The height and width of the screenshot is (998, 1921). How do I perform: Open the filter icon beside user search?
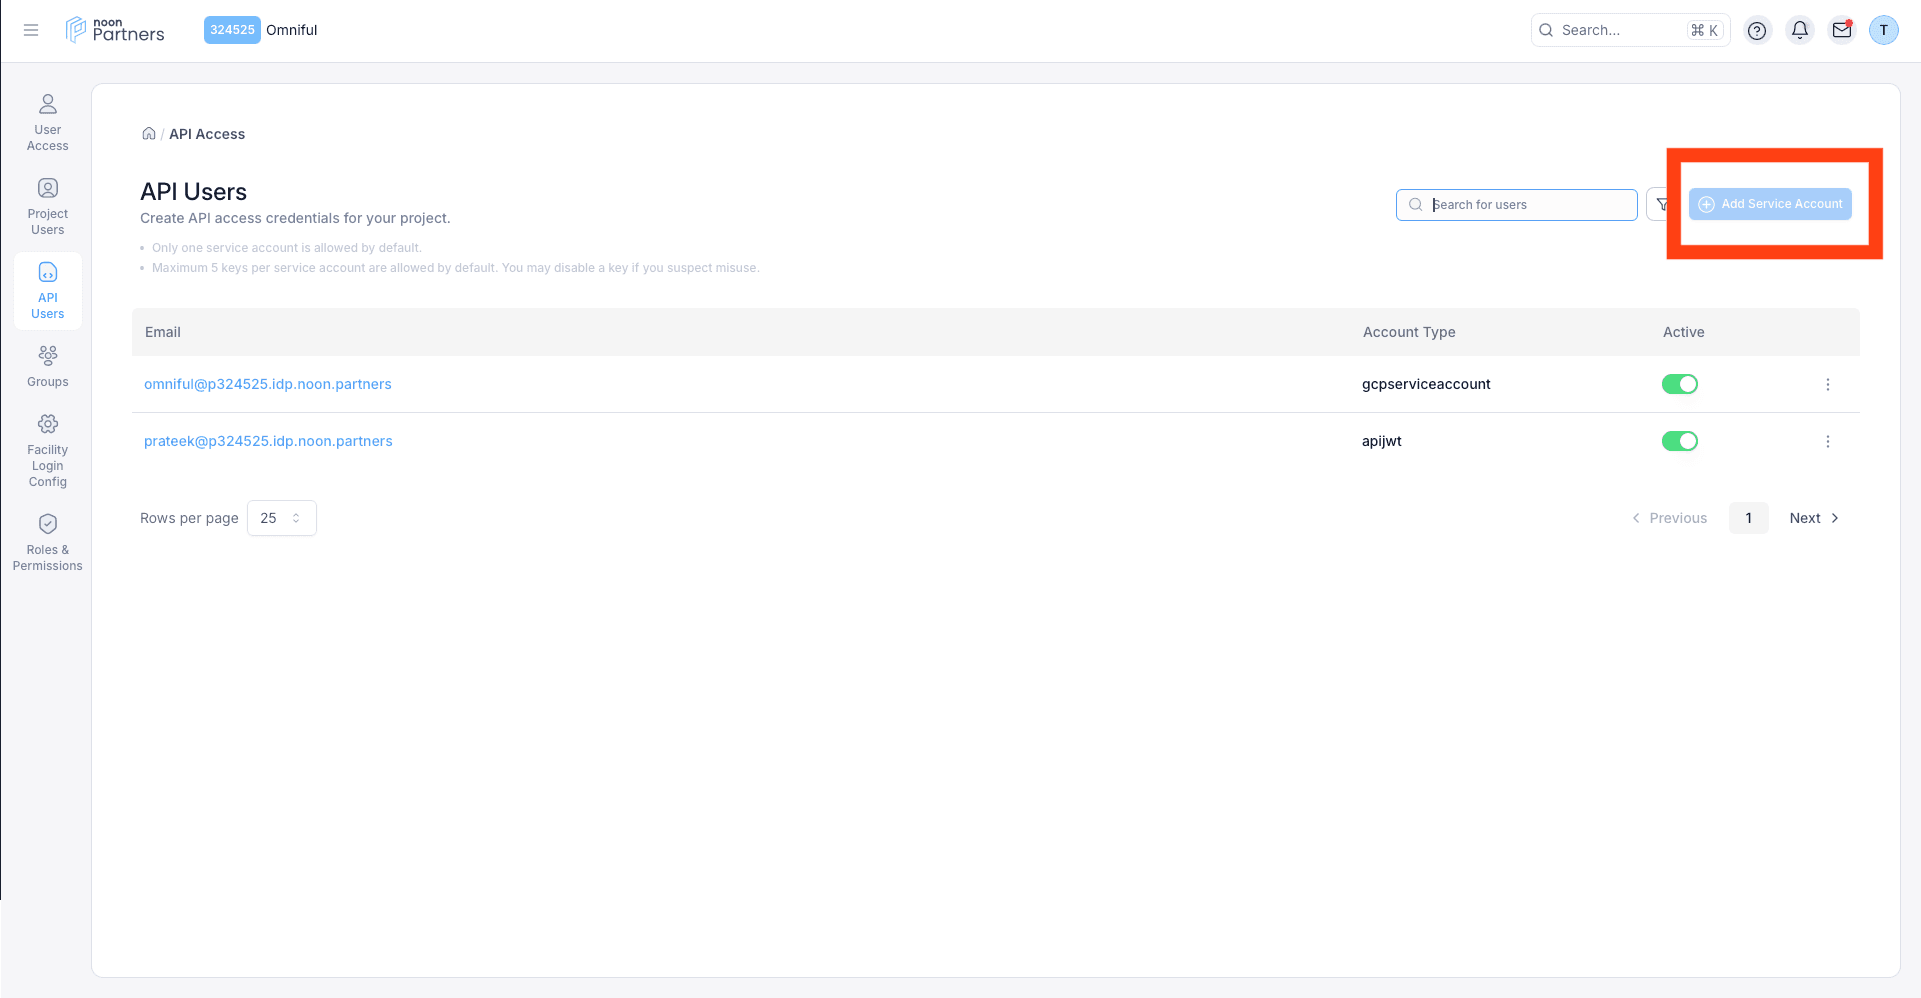1660,204
